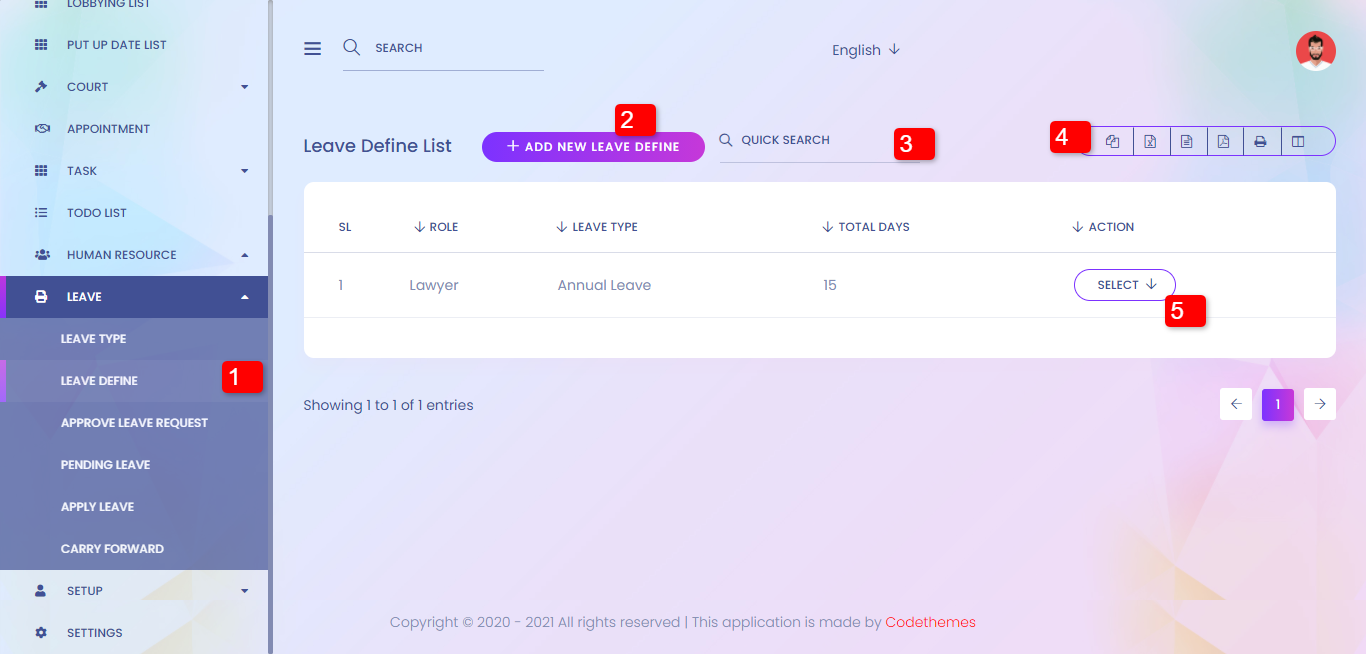Toggle the hamburger sidebar menu icon
The width and height of the screenshot is (1366, 654).
click(313, 49)
